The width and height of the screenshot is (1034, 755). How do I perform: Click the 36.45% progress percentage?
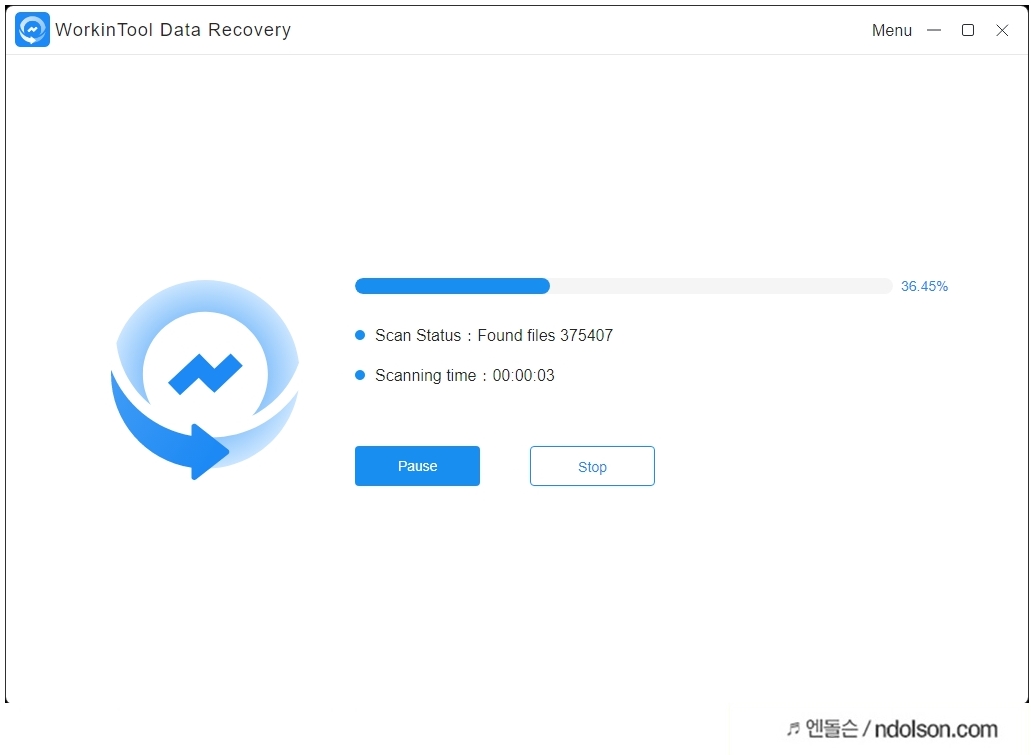tap(925, 286)
